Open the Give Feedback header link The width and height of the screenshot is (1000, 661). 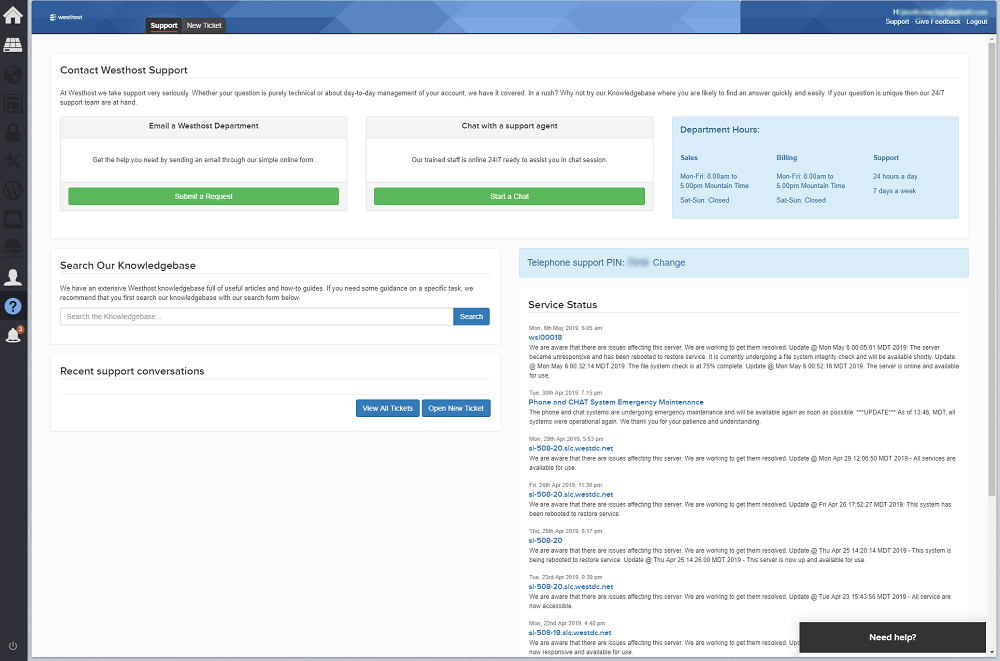(x=938, y=22)
